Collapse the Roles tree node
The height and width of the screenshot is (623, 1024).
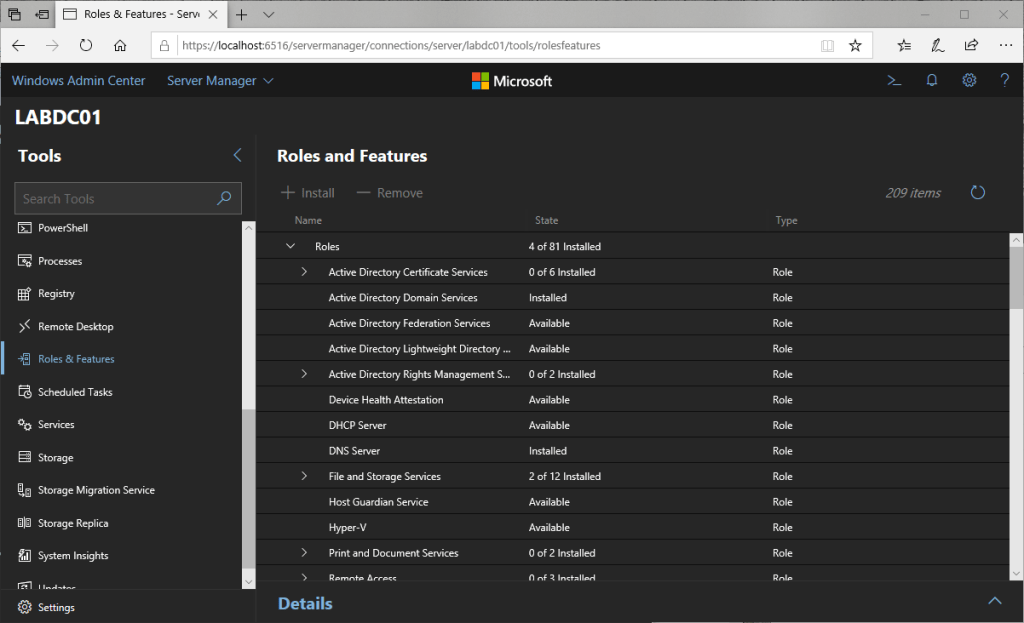291,246
